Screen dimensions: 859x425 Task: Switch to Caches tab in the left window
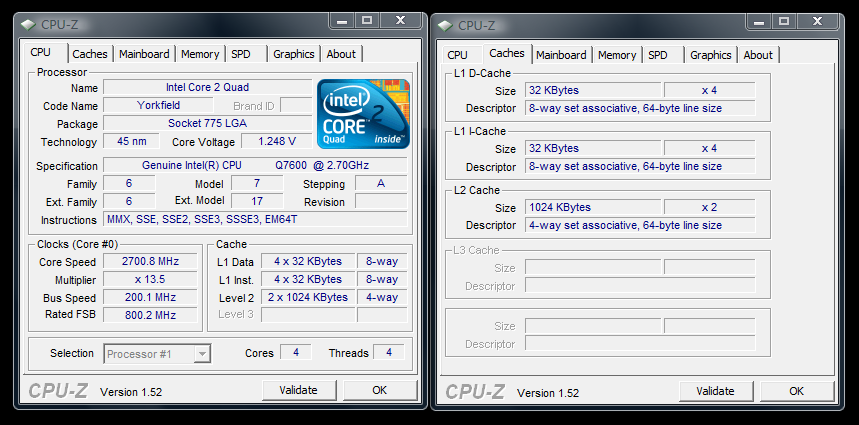point(90,54)
